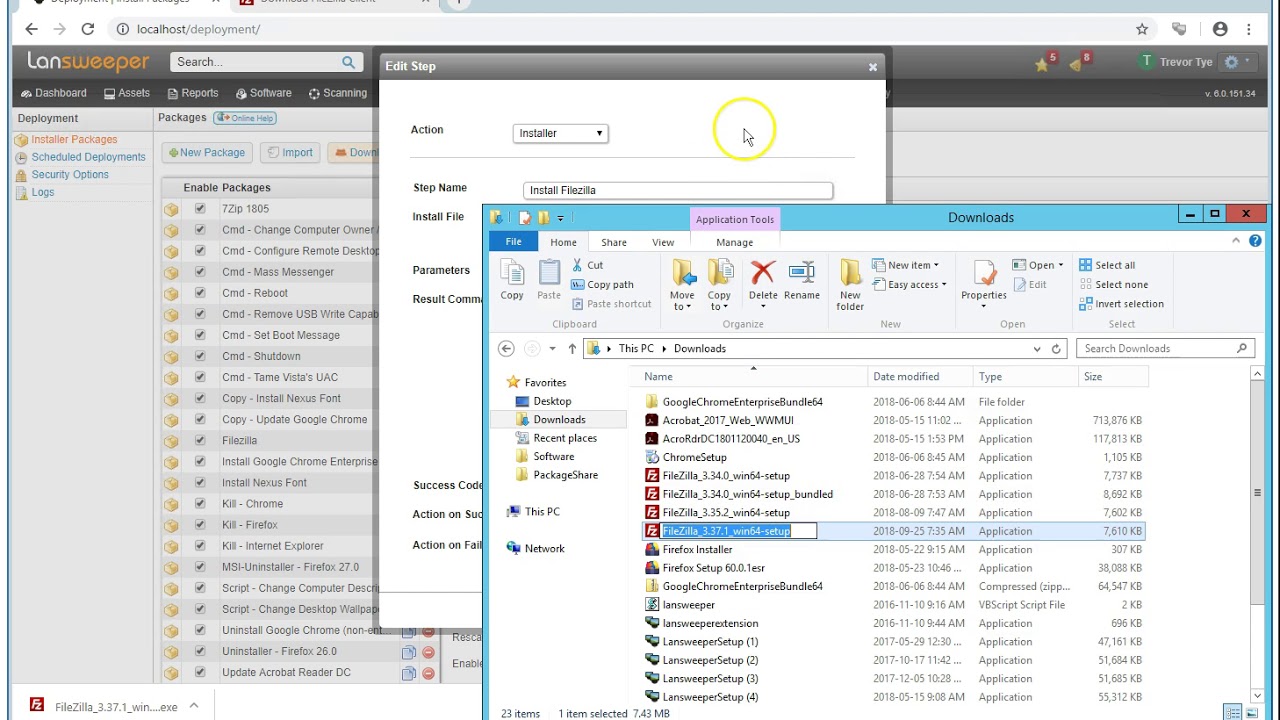Toggle Install Nexus Font checkbox
Image resolution: width=1280 pixels, height=720 pixels.
(x=200, y=483)
